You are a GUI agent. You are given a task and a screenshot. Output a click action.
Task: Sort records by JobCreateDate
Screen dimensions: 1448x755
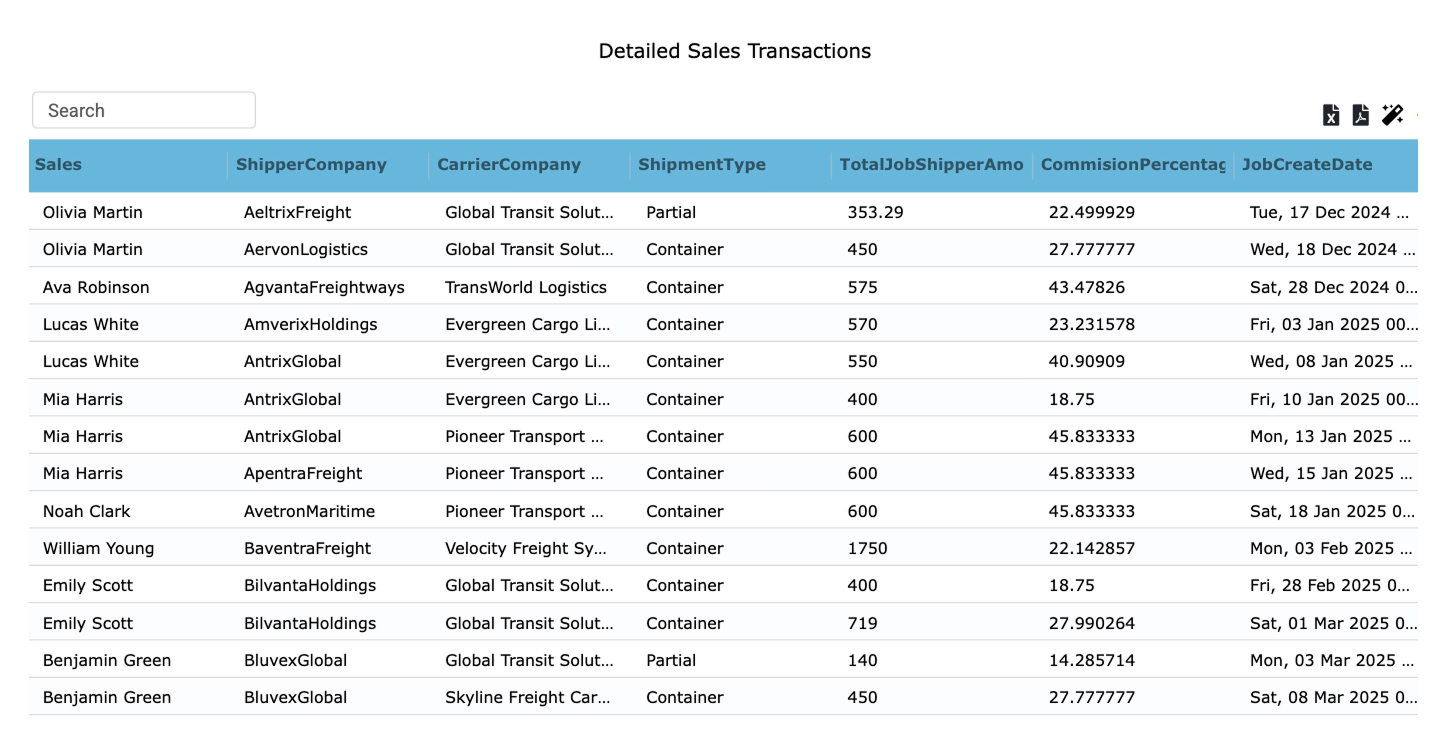tap(1308, 164)
